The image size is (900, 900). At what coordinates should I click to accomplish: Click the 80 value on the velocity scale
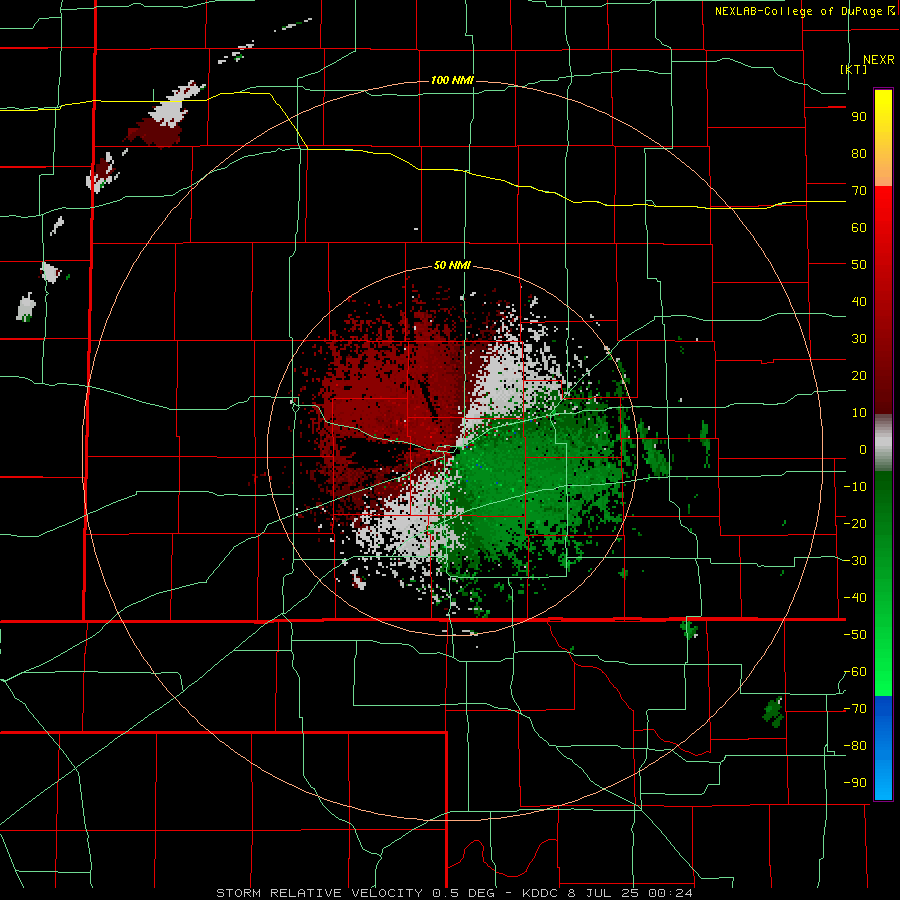859,154
